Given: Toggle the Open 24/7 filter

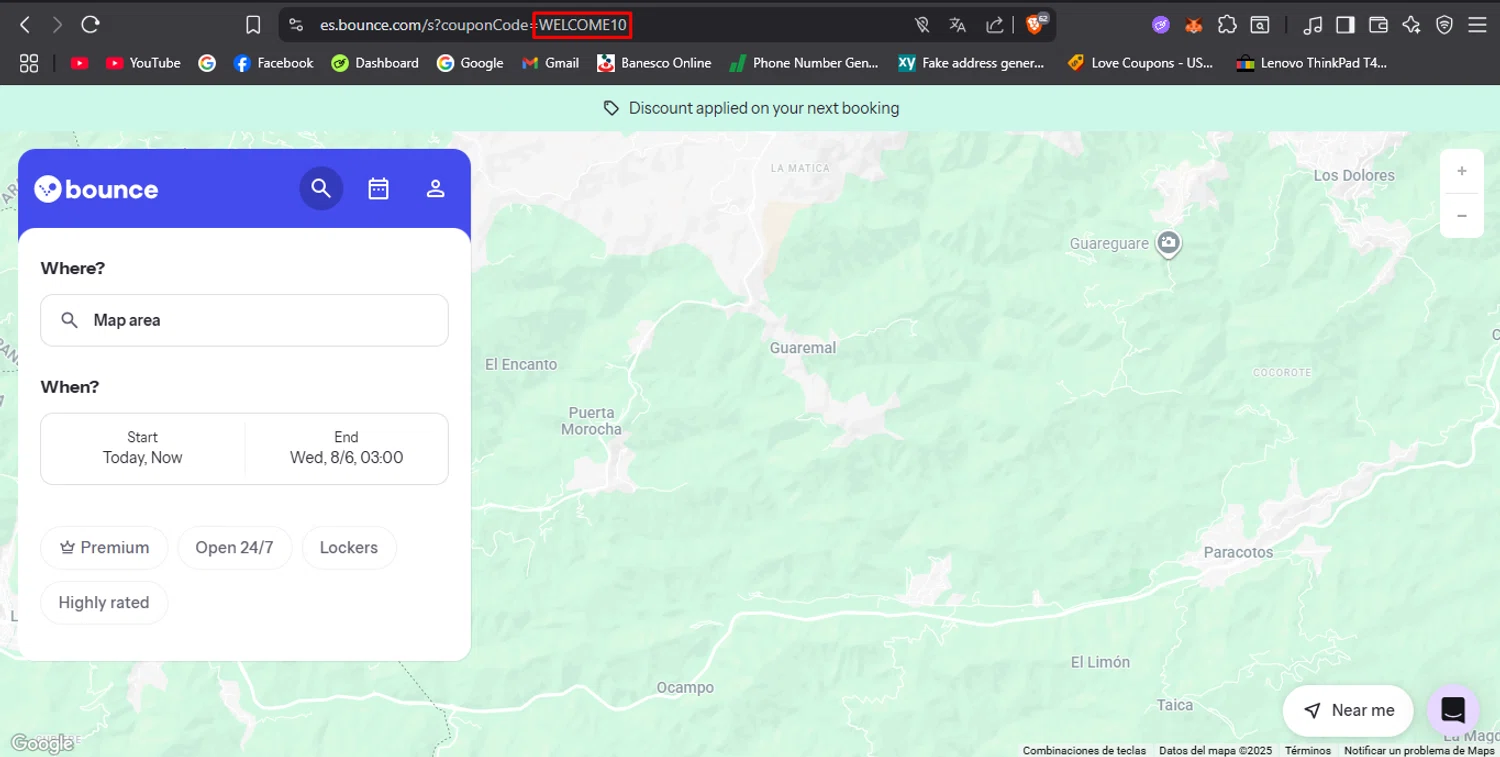Looking at the screenshot, I should [x=234, y=548].
